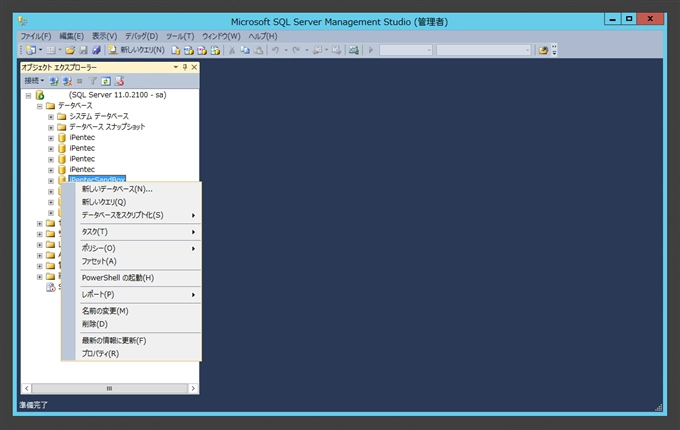680x430 pixels.
Task: Click the Analysis Services MDX Query icon
Action: tap(189, 50)
